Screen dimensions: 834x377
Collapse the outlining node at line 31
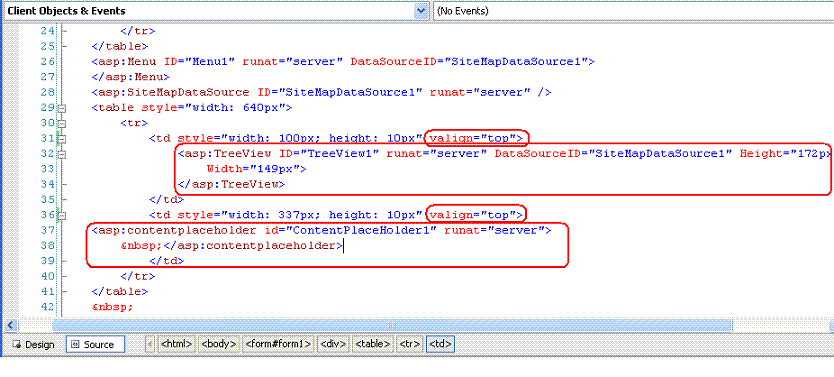62,139
